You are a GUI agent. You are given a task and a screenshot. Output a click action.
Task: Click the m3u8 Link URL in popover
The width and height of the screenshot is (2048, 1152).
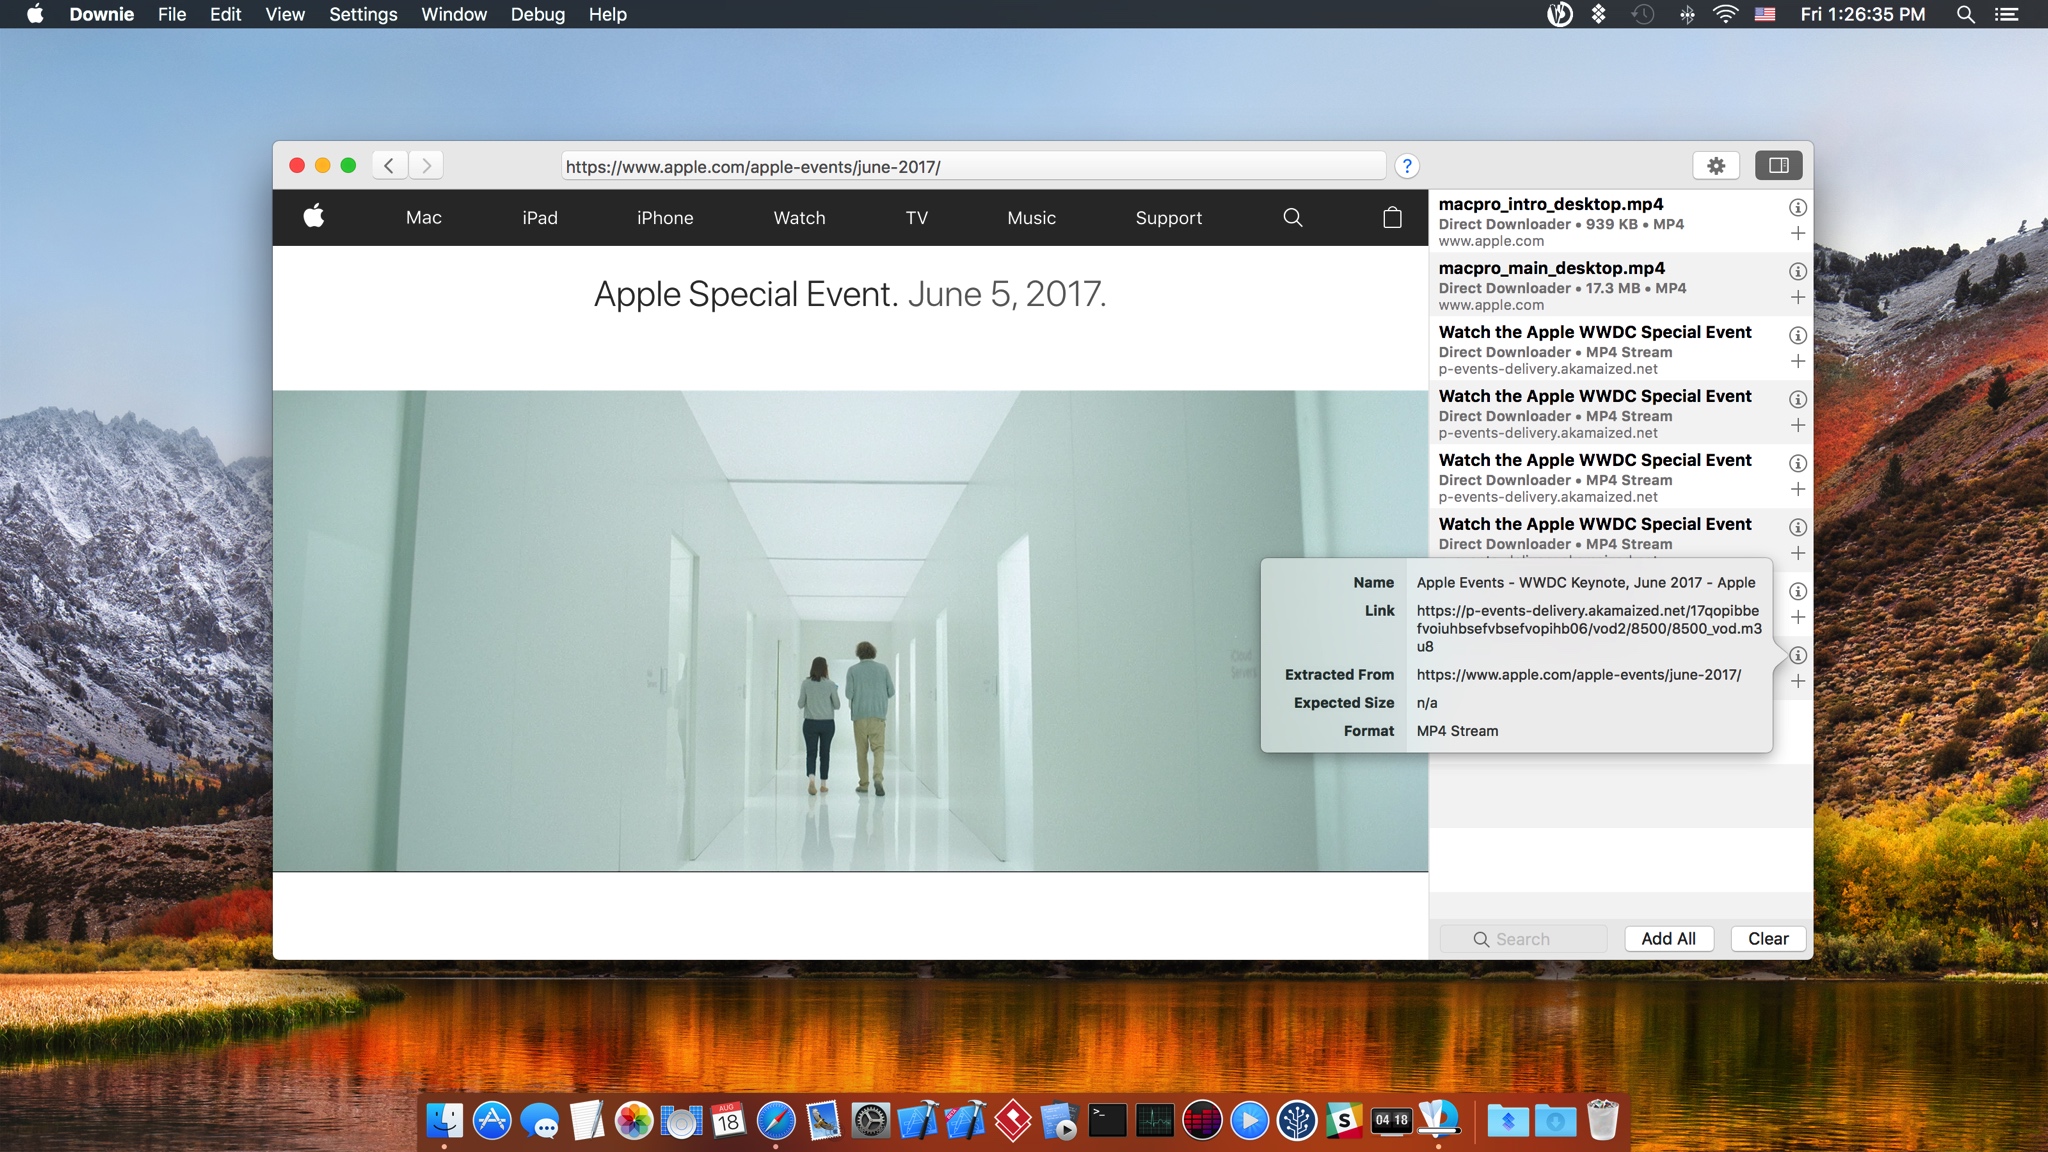point(1589,628)
